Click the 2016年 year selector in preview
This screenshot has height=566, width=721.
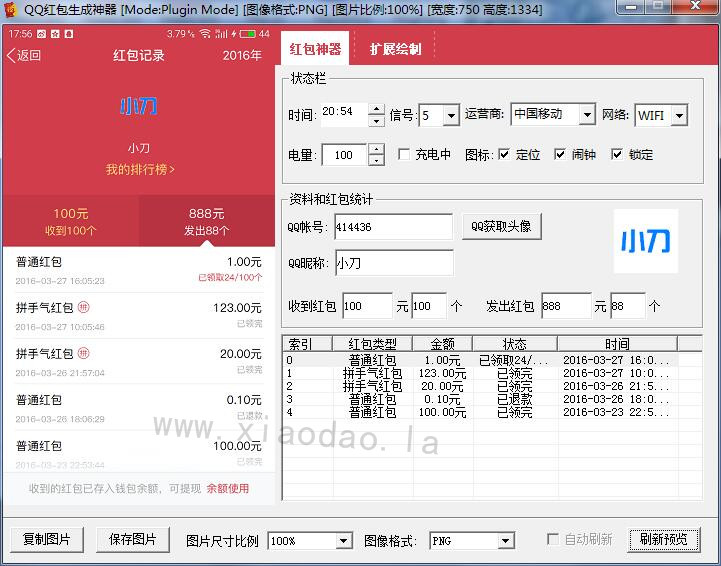[x=242, y=55]
